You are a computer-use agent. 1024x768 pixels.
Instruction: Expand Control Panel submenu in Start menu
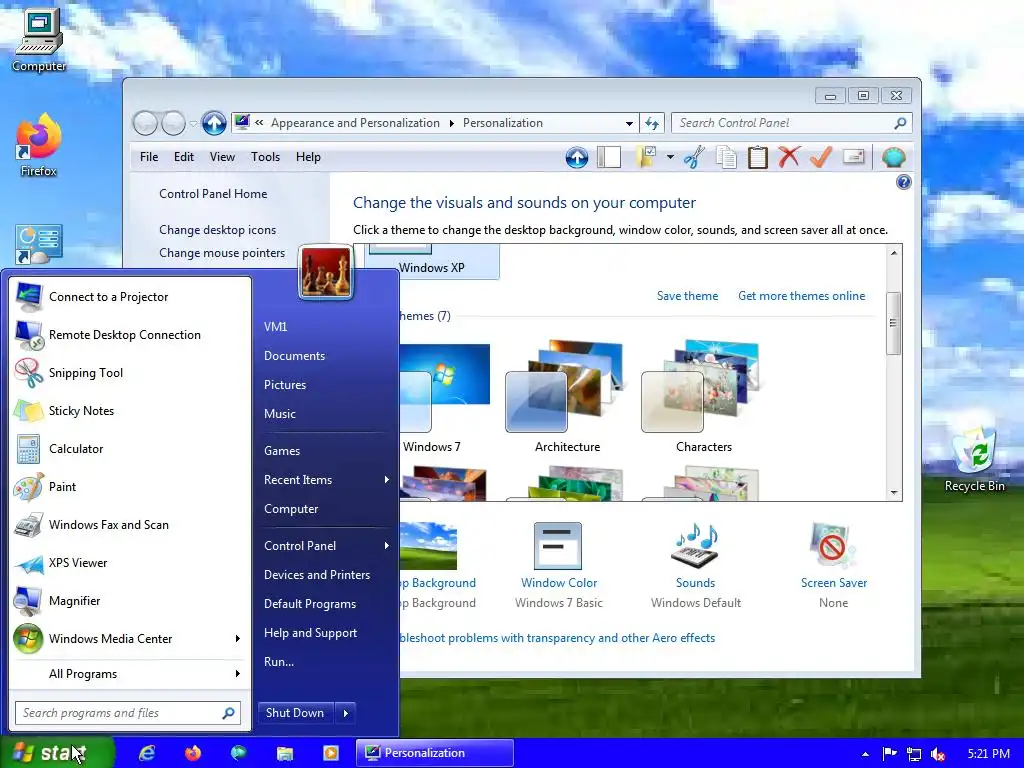327,546
